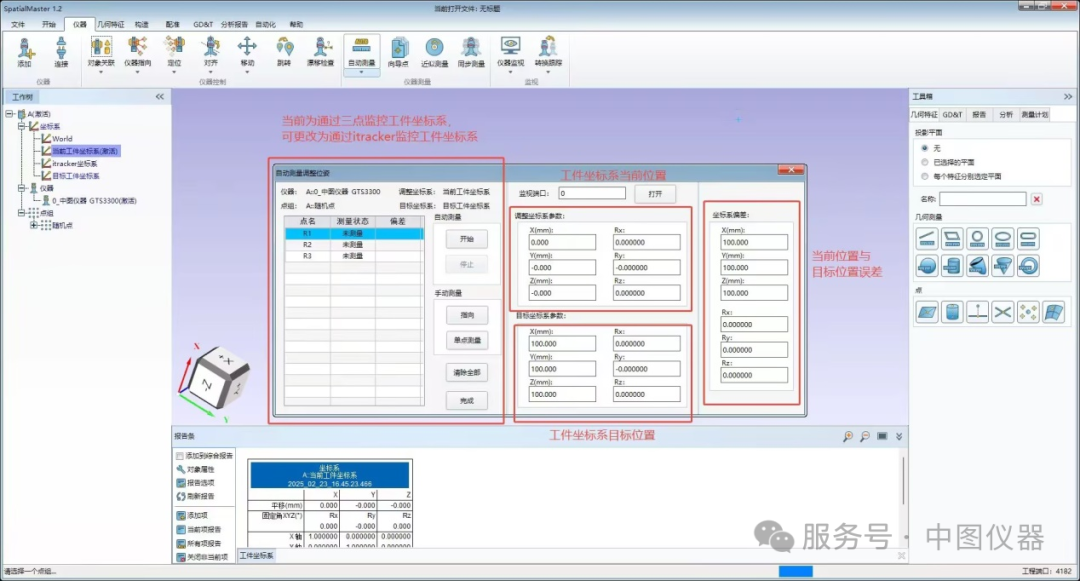Switch to the 自动化 ribbon tab
Screen dimensions: 1080x581
(x=265, y=24)
